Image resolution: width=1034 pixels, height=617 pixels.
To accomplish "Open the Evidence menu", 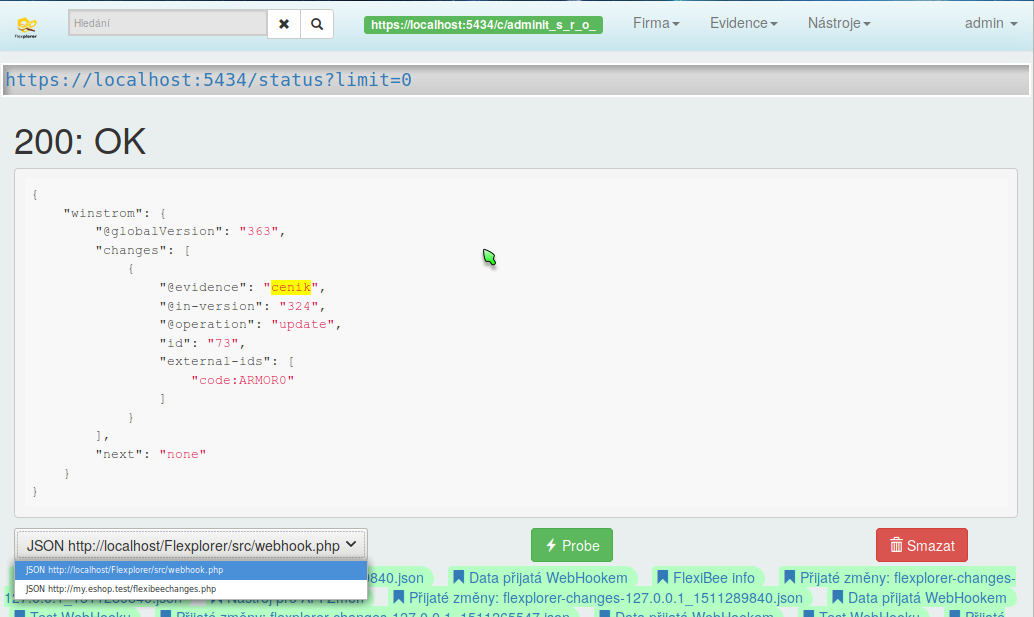I will pyautogui.click(x=743, y=23).
